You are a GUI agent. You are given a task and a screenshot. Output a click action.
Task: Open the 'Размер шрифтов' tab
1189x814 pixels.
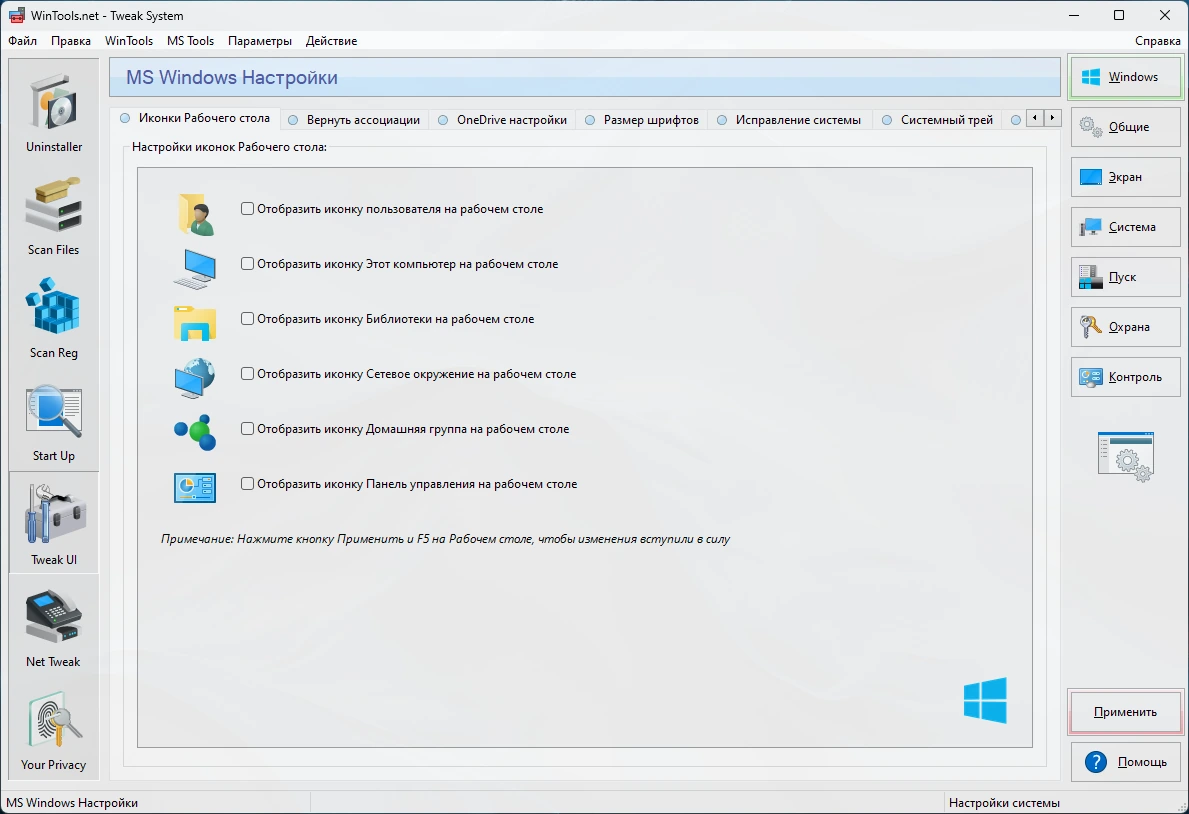pyautogui.click(x=642, y=120)
